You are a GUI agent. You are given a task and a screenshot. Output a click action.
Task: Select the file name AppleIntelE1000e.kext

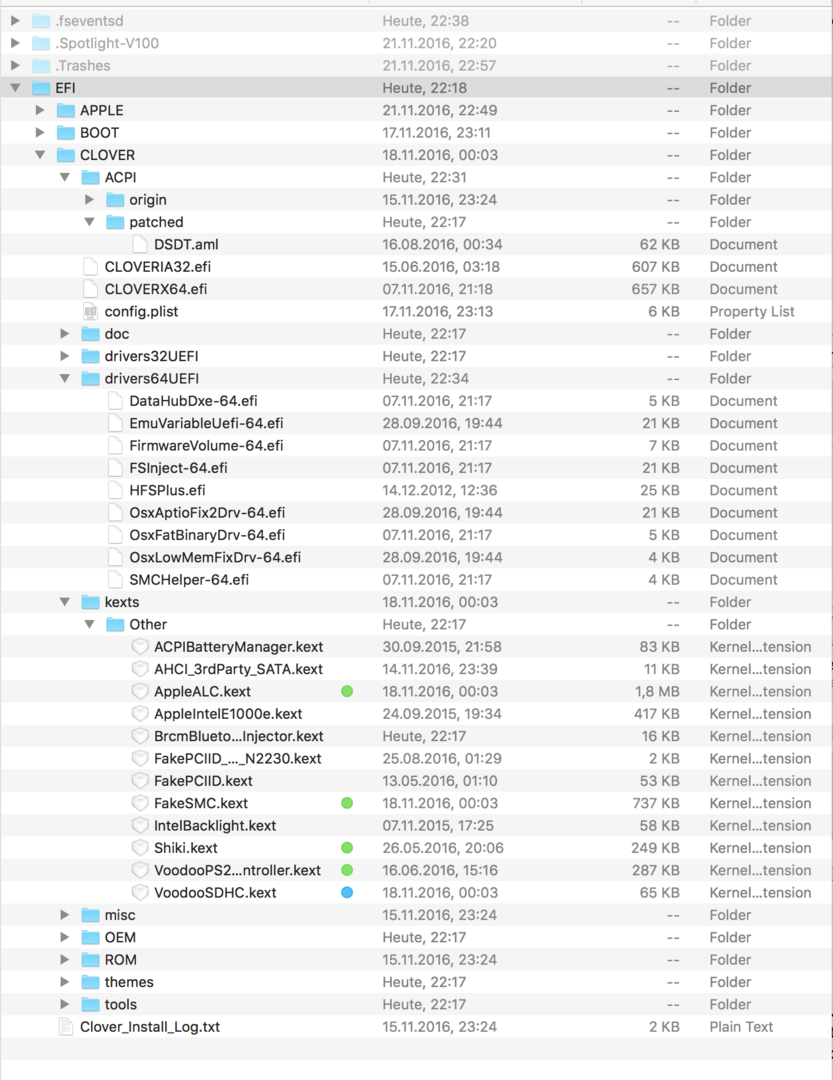coord(229,714)
